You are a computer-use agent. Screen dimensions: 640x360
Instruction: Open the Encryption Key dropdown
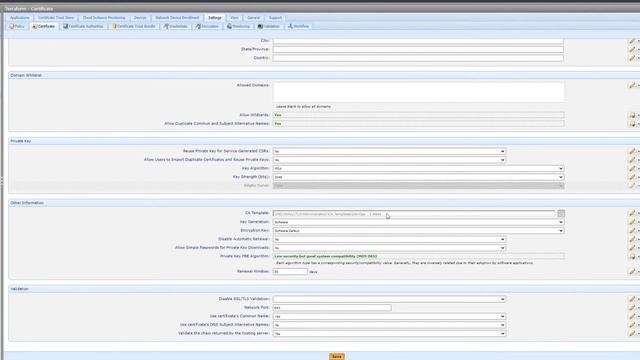point(418,231)
